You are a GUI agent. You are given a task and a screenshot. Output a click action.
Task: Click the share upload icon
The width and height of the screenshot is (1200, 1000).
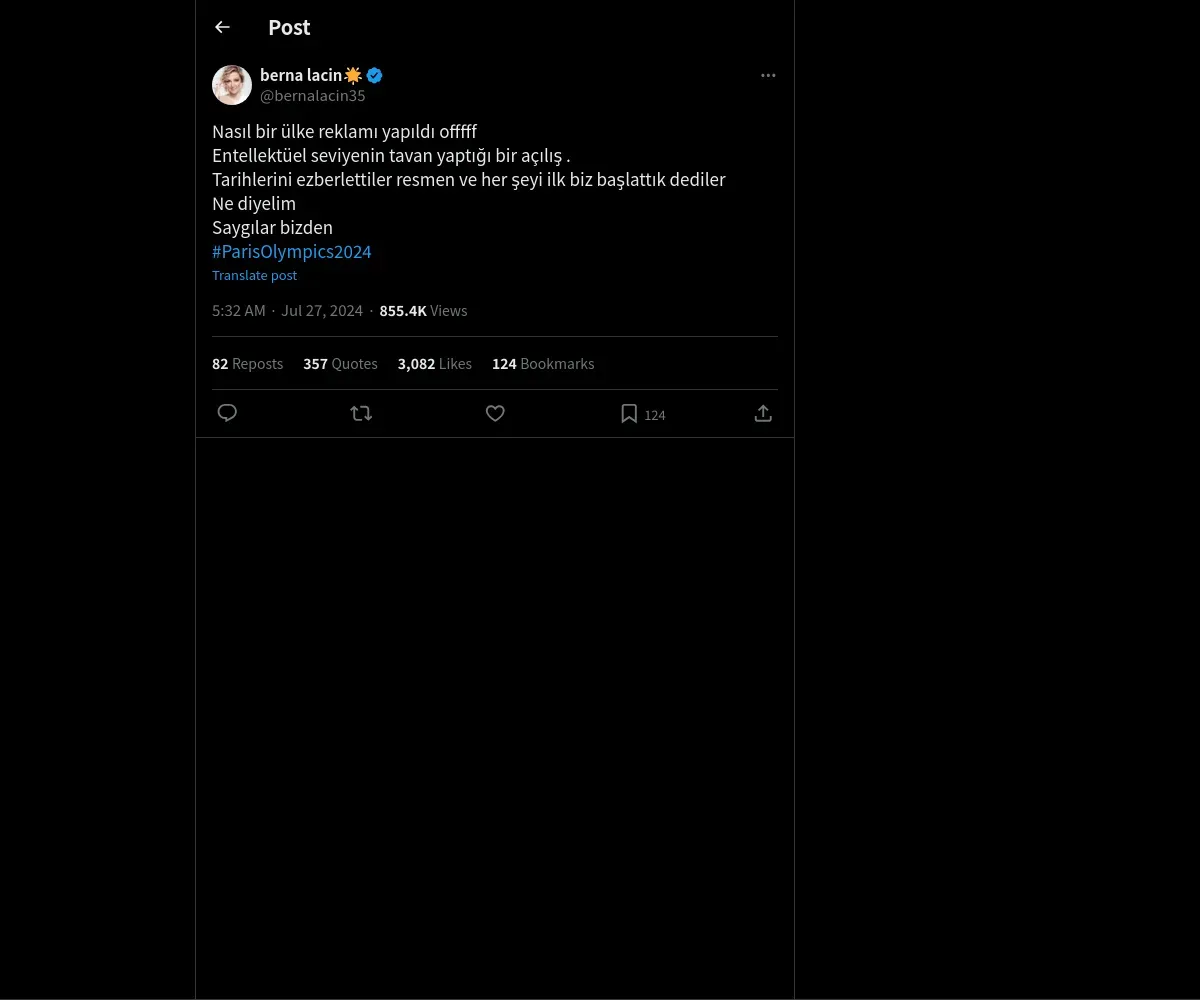click(763, 413)
